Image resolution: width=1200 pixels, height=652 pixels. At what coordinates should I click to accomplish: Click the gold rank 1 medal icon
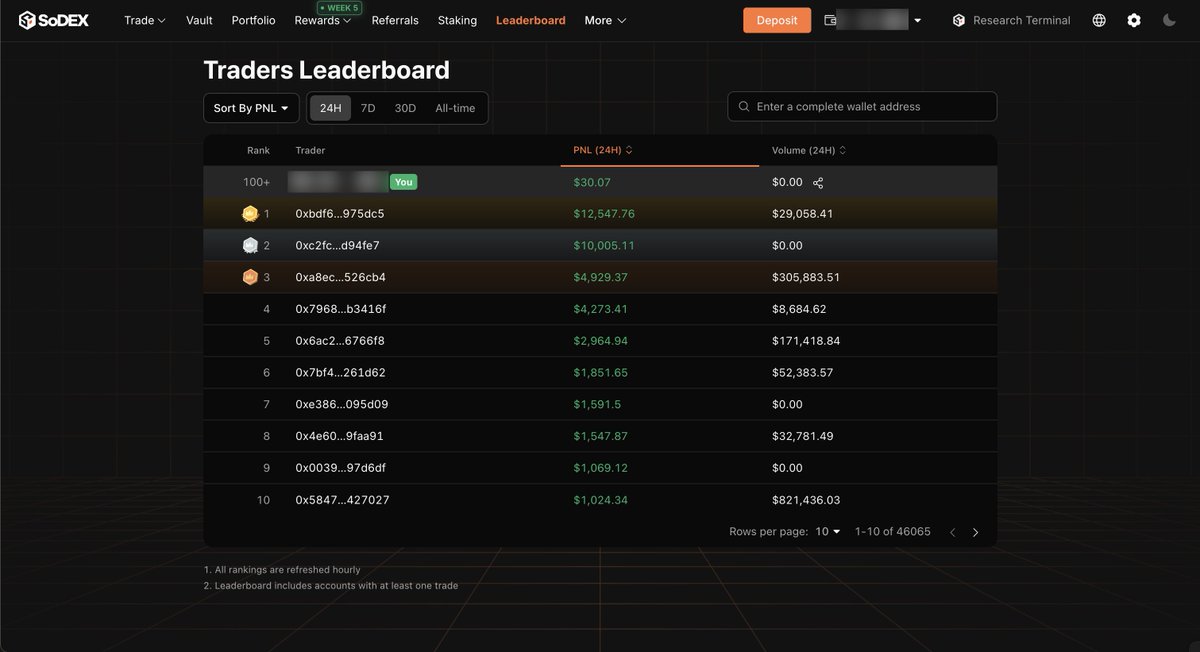[x=250, y=214]
